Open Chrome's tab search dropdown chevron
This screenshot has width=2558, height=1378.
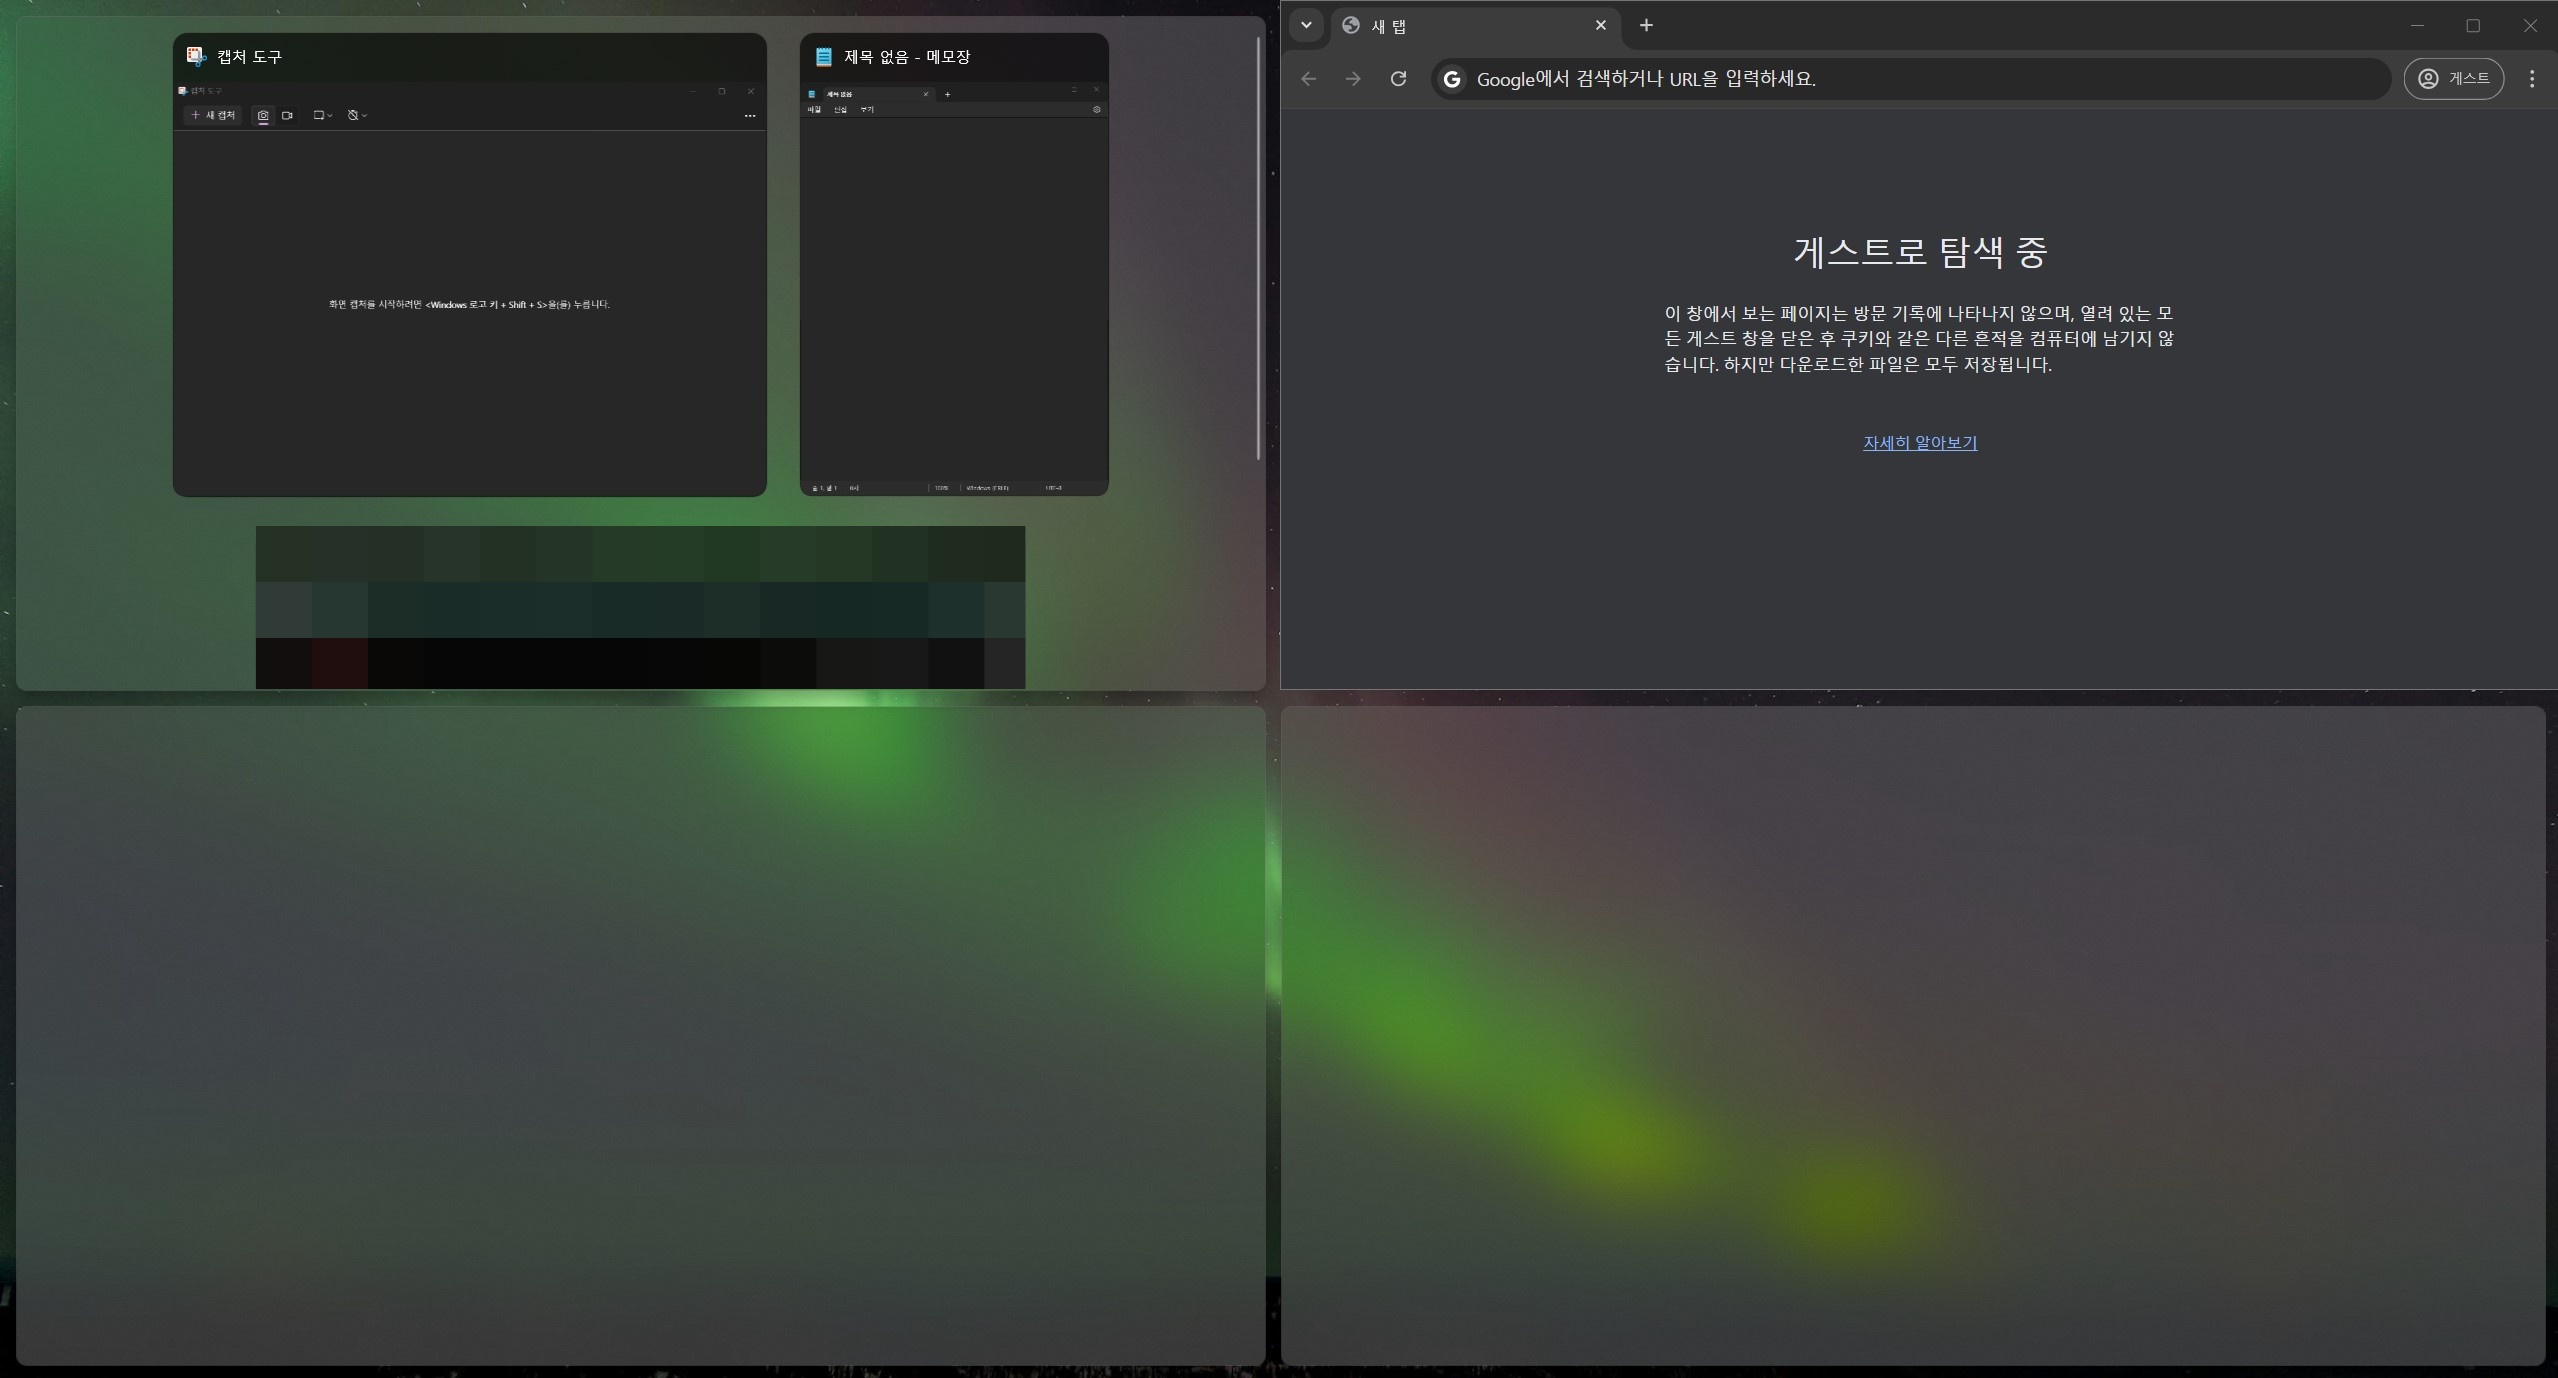[x=1306, y=25]
